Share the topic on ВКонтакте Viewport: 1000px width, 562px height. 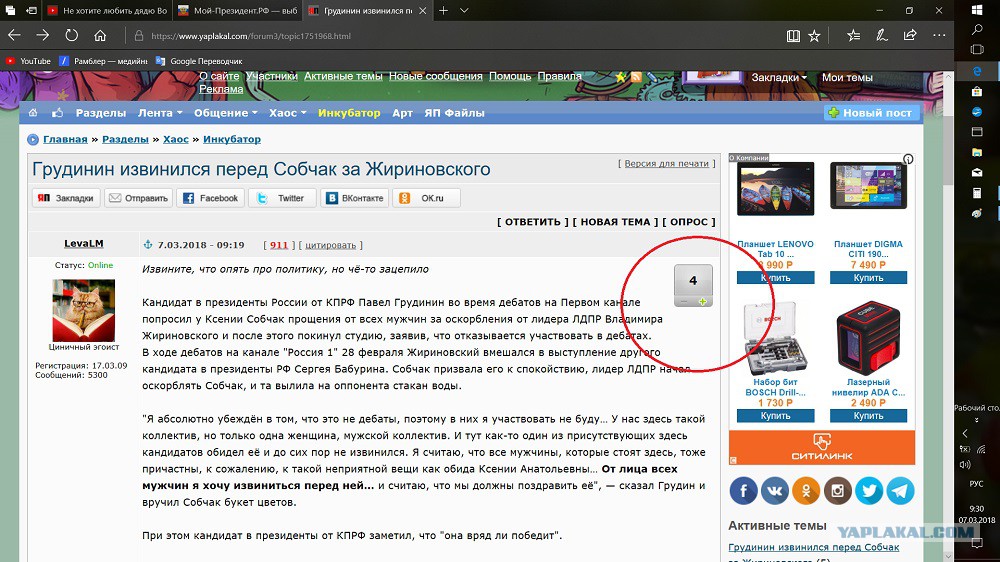[x=355, y=198]
